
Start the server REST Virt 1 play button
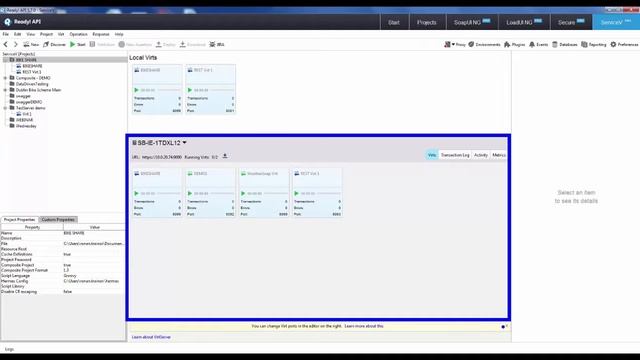point(296,193)
